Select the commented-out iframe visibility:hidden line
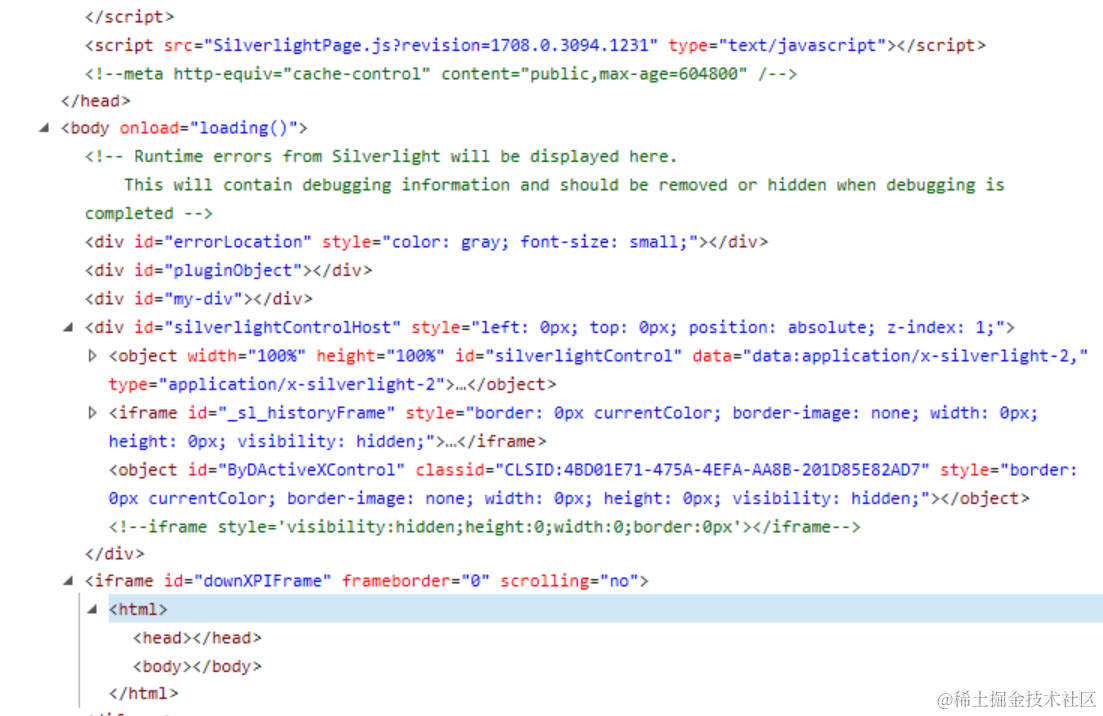Screen dimensions: 1103x716 click(x=484, y=527)
